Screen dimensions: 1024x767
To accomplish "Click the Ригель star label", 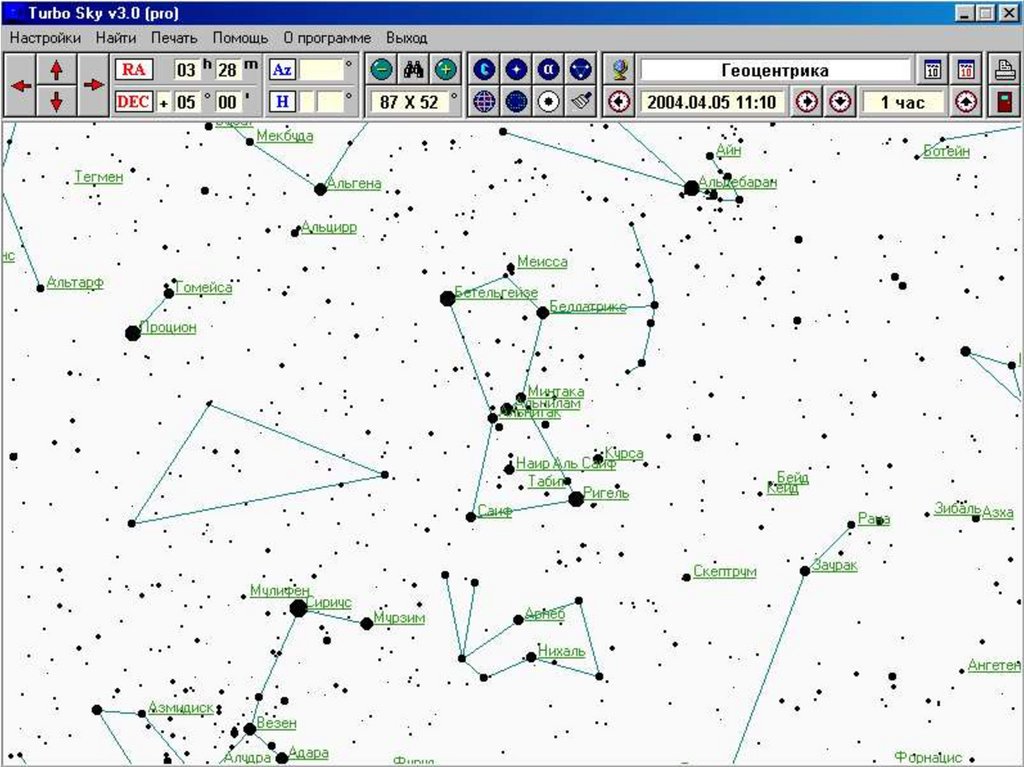I will [x=607, y=493].
